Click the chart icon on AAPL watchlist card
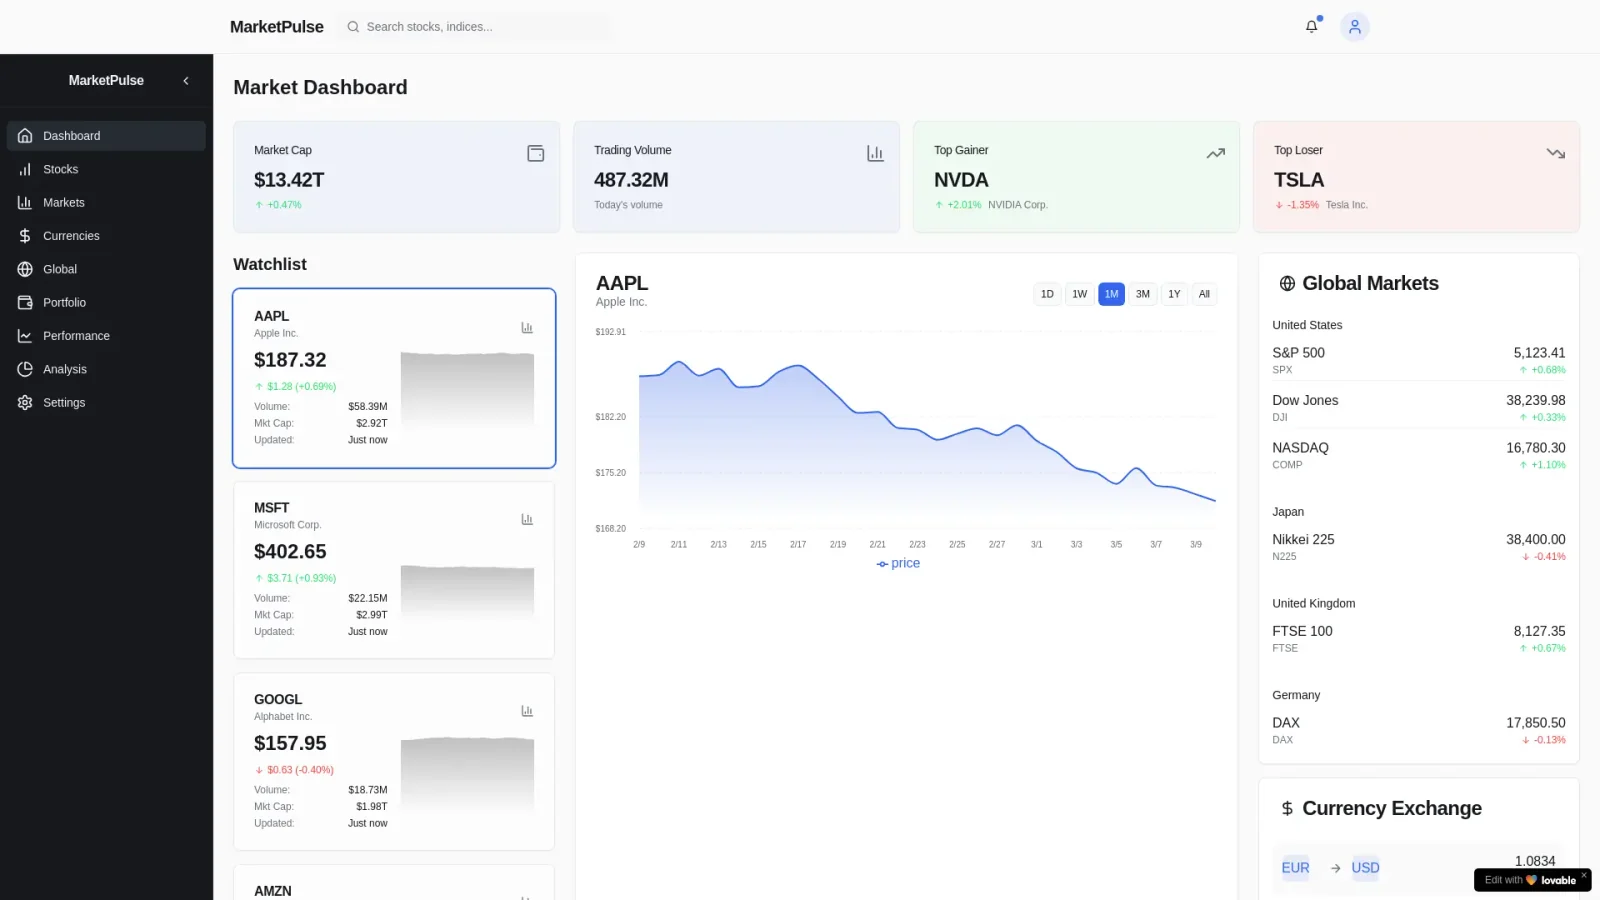This screenshot has width=1600, height=900. pos(527,328)
